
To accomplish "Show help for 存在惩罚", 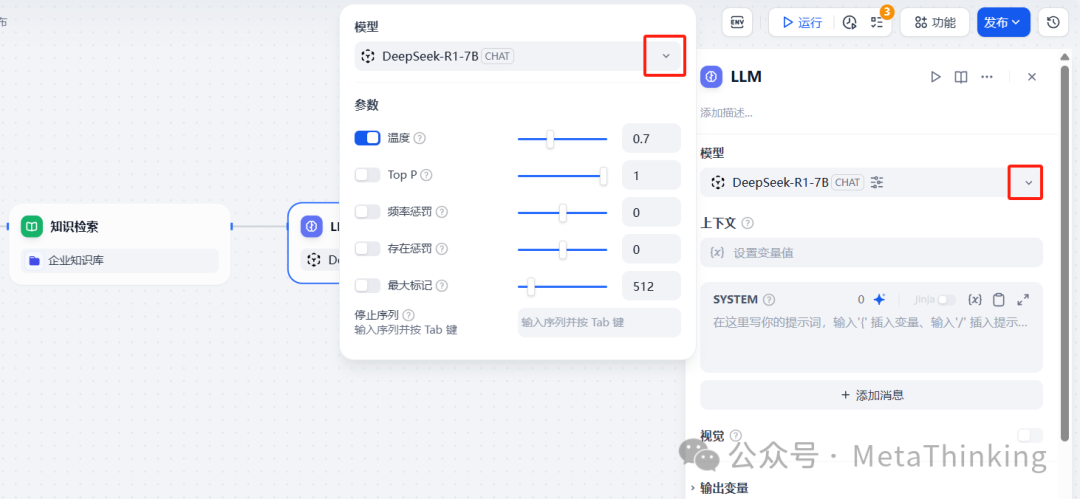I will pos(442,249).
